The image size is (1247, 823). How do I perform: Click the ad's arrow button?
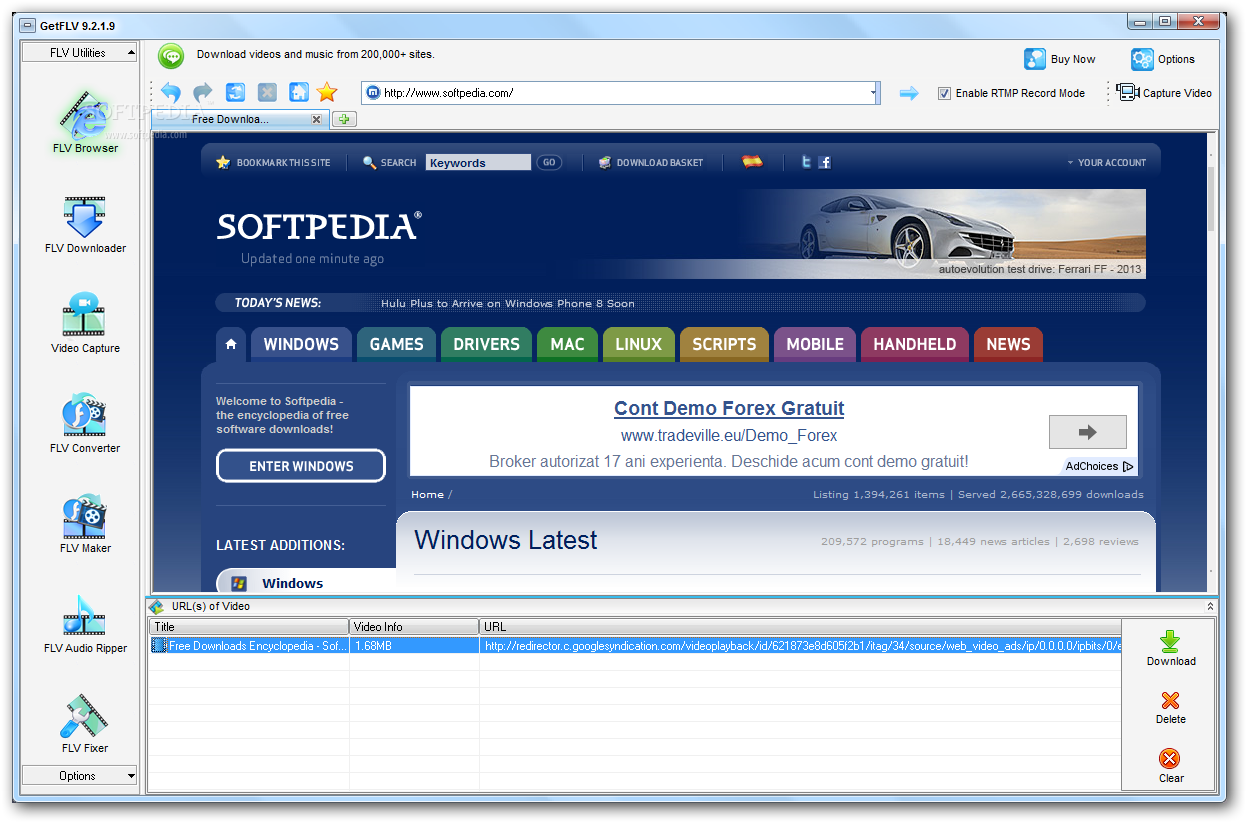pyautogui.click(x=1087, y=432)
